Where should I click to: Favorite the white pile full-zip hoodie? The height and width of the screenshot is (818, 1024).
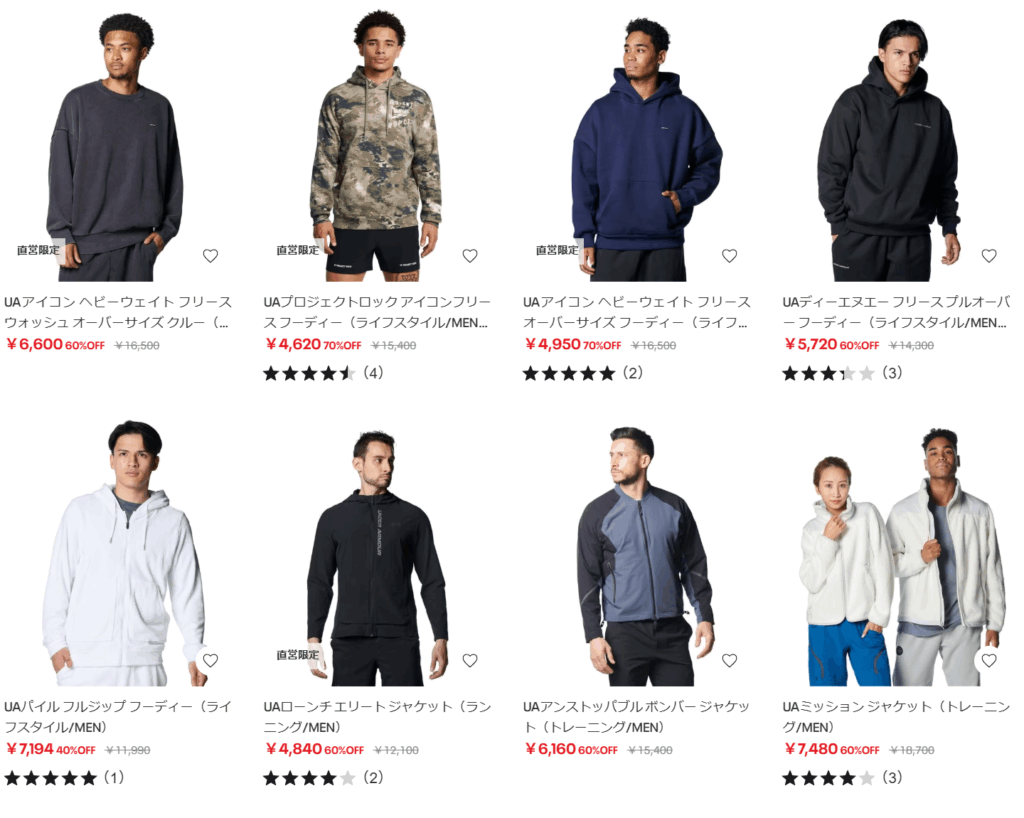[210, 661]
